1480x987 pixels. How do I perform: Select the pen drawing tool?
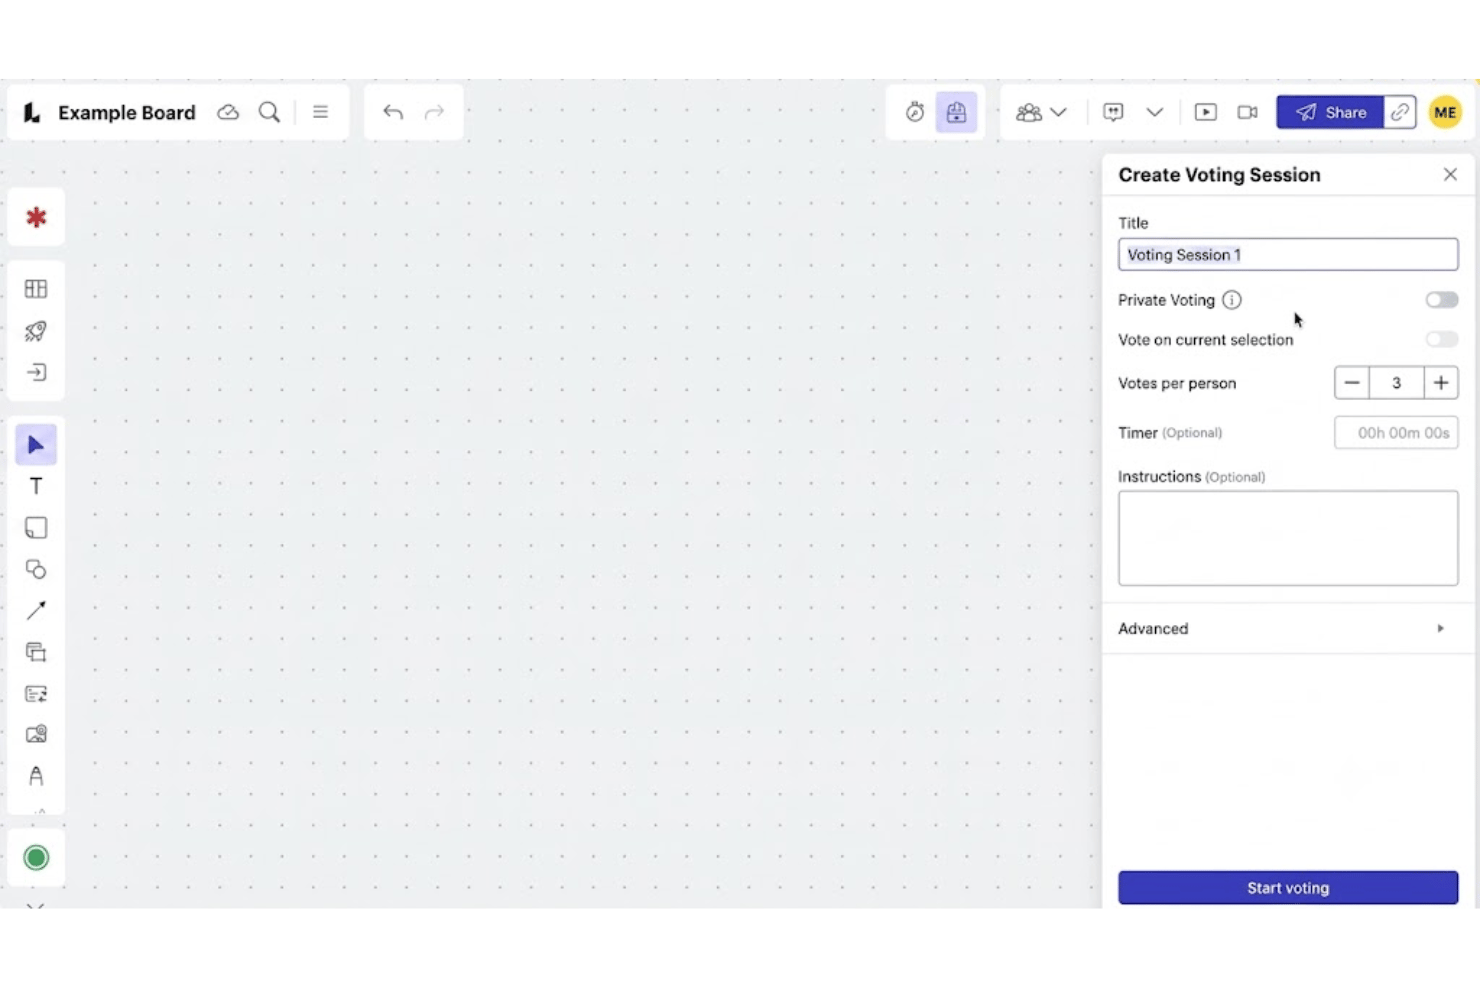pos(36,776)
